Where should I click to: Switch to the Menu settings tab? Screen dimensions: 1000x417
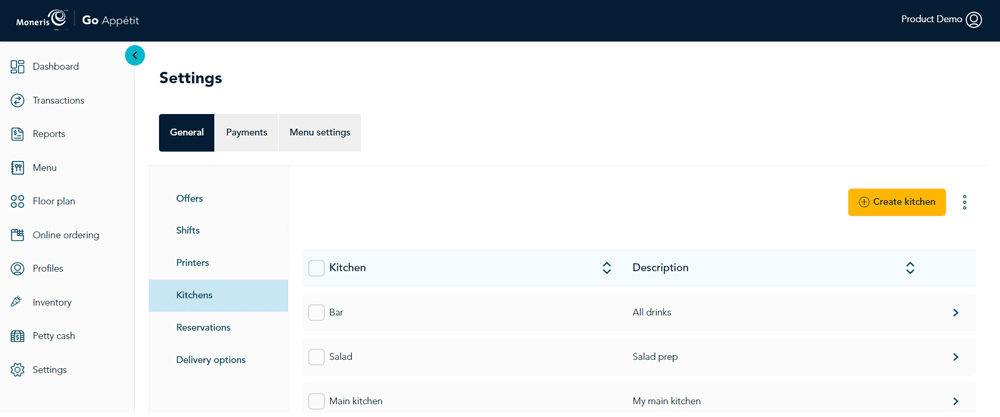(x=320, y=133)
